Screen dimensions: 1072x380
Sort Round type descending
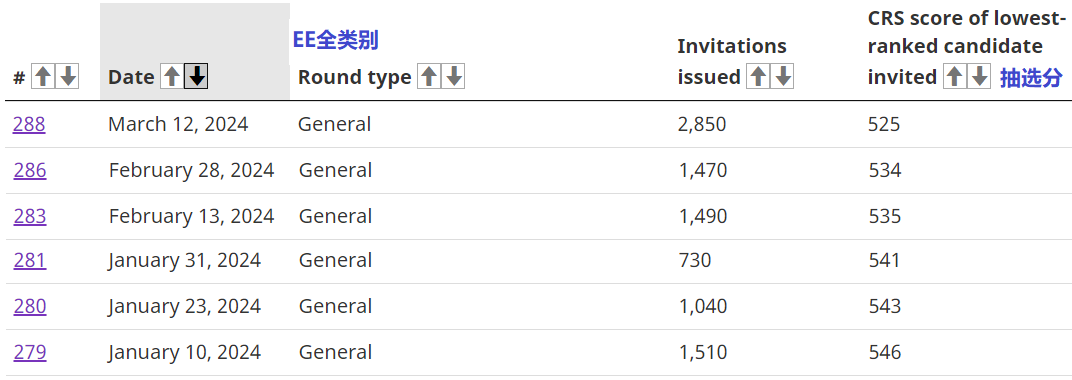[454, 77]
